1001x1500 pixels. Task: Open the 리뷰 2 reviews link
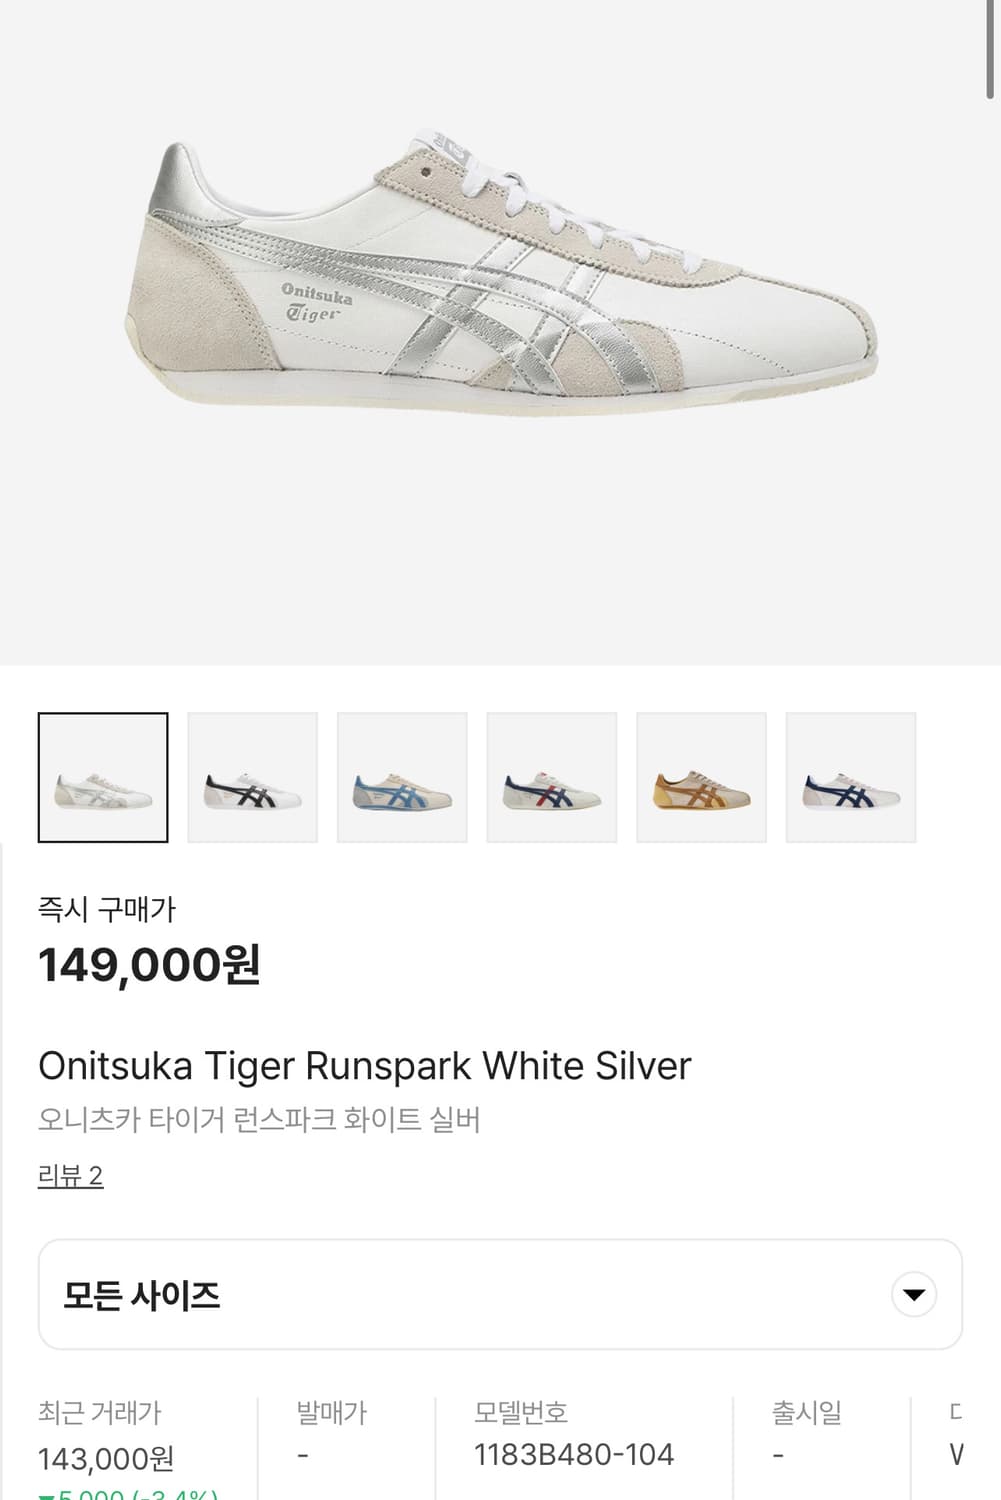pos(70,1175)
